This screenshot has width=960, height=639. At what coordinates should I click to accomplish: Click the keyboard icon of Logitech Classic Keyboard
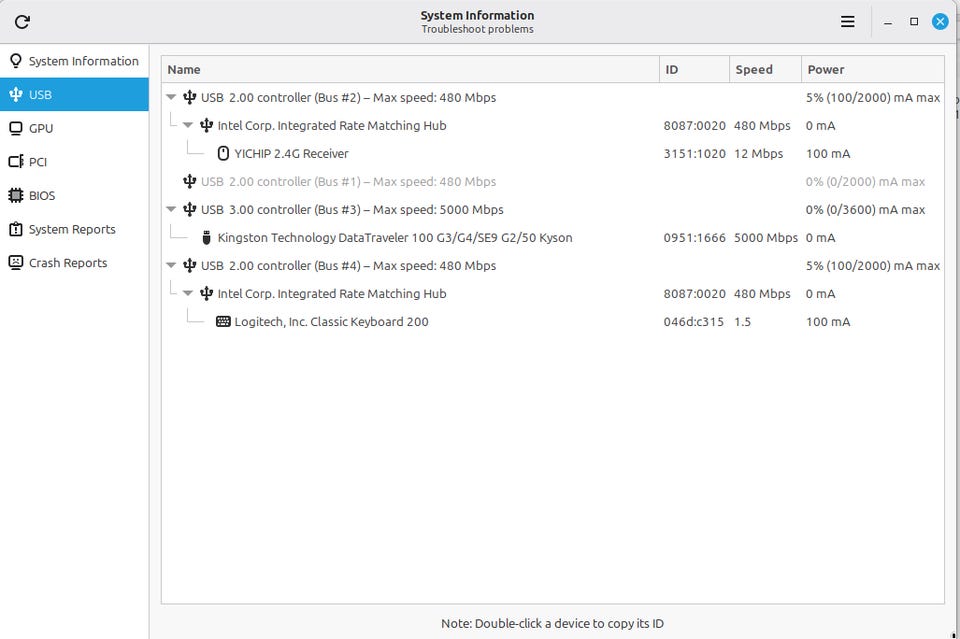223,321
